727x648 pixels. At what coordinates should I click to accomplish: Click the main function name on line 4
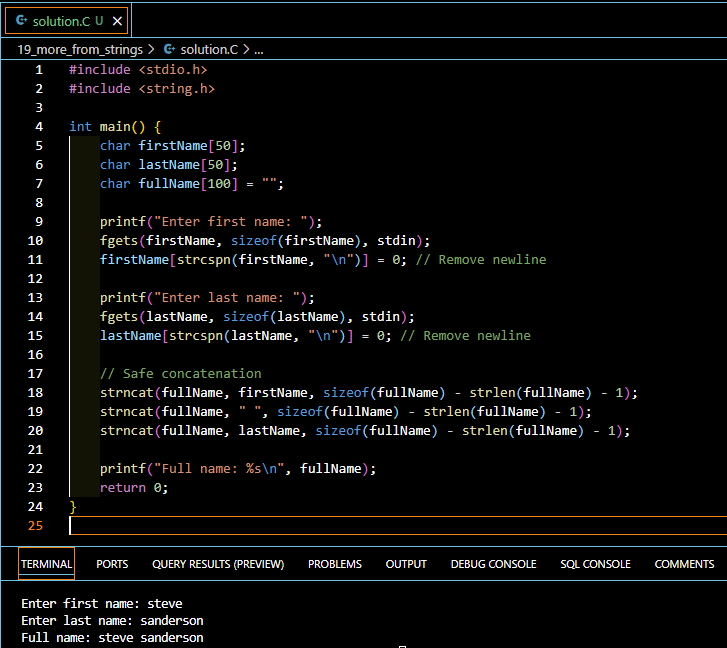tap(115, 127)
